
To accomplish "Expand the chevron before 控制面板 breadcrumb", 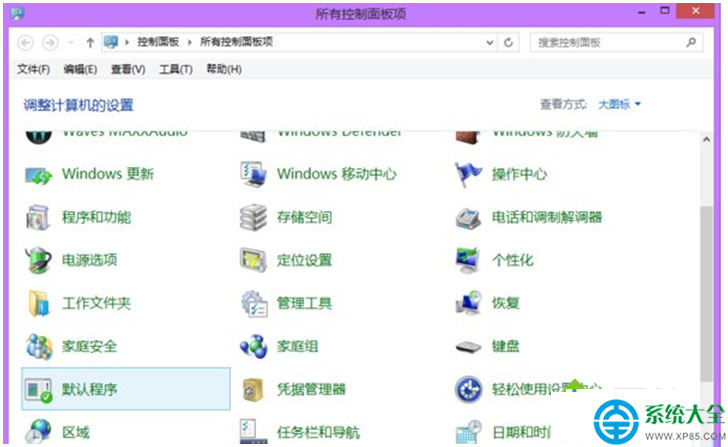I will click(126, 43).
